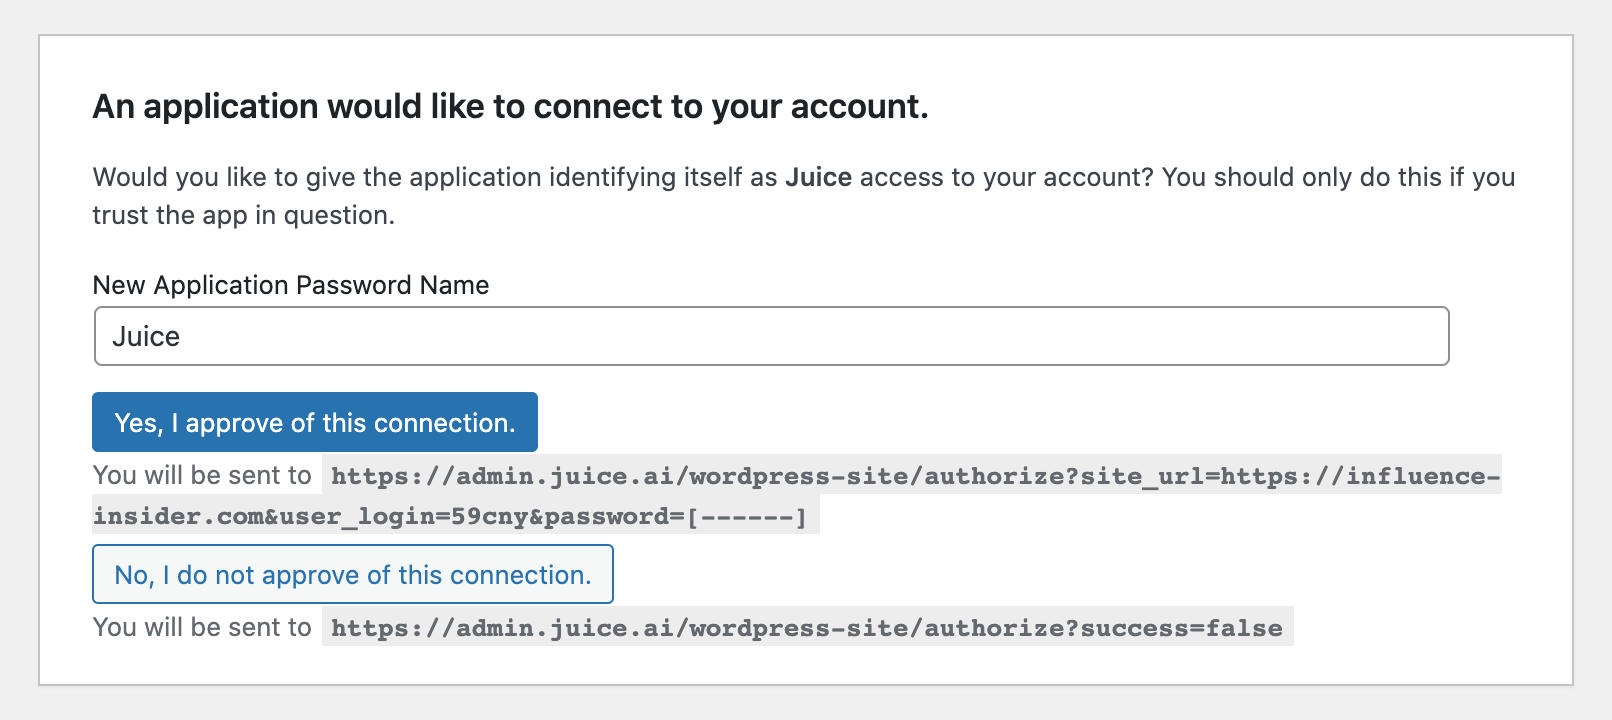Click "trust the app in question" text
This screenshot has height=720, width=1612.
point(243,215)
